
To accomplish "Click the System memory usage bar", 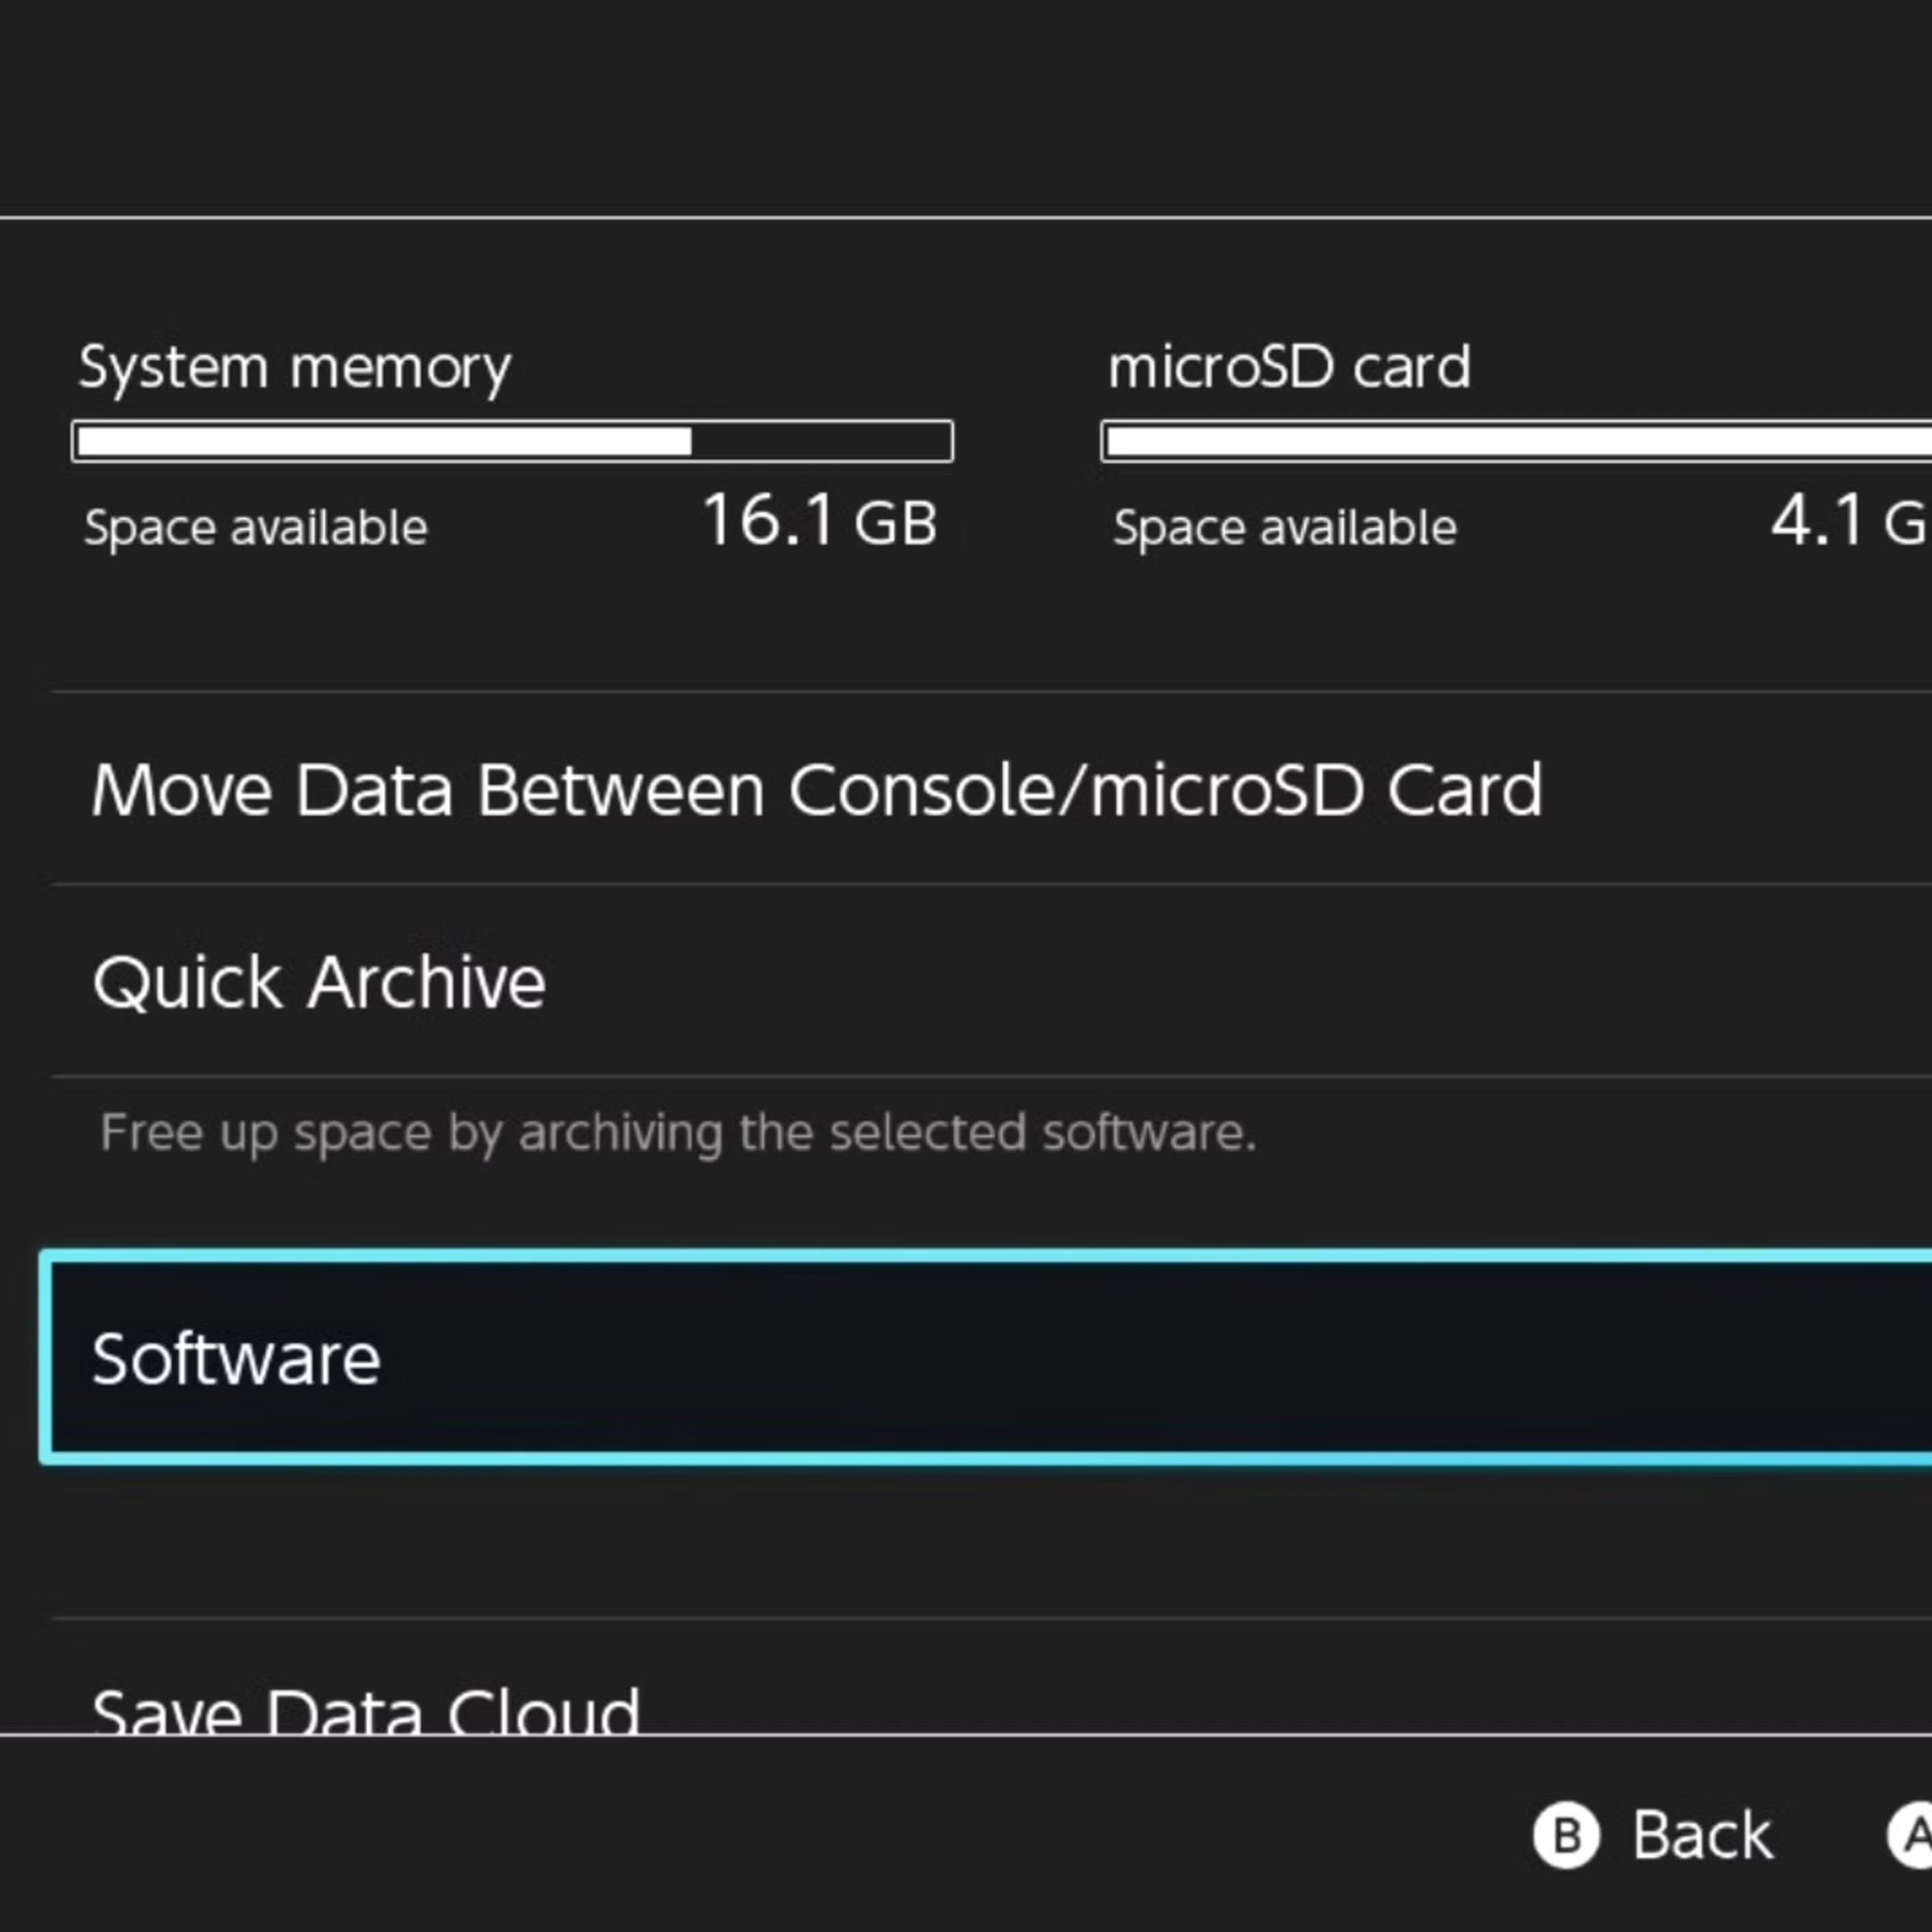I will 510,441.
